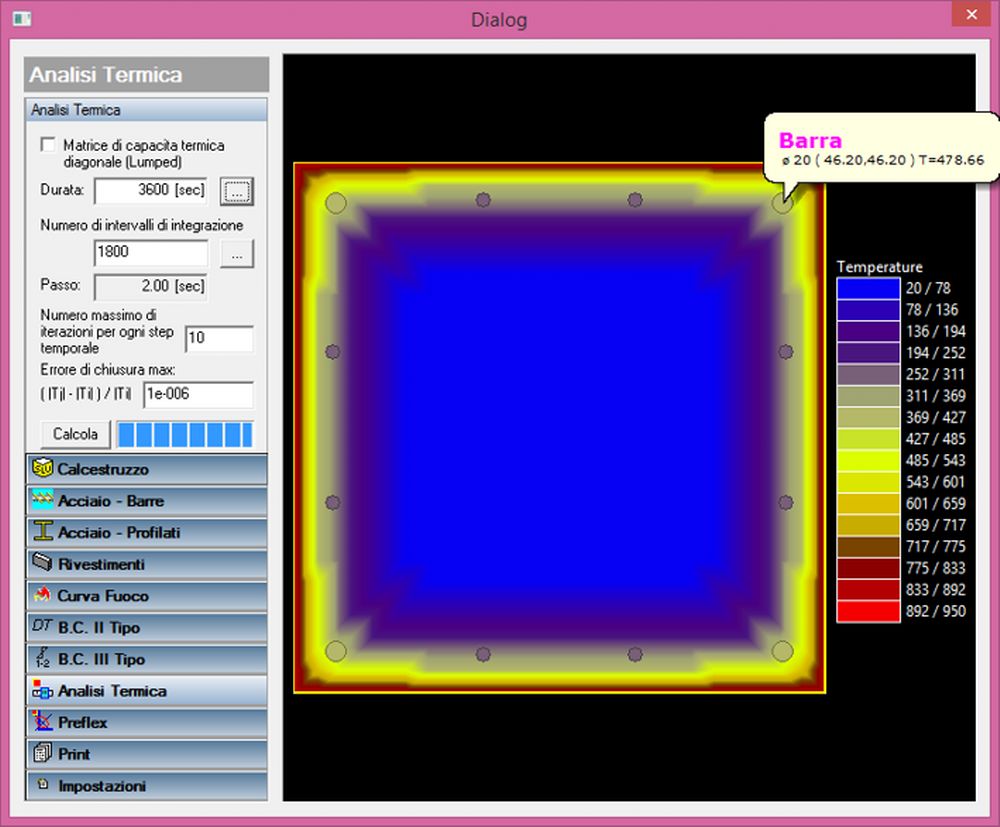Viewport: 1000px width, 827px height.
Task: Click the ellipsis button beside the 1800 field
Action: click(x=237, y=254)
